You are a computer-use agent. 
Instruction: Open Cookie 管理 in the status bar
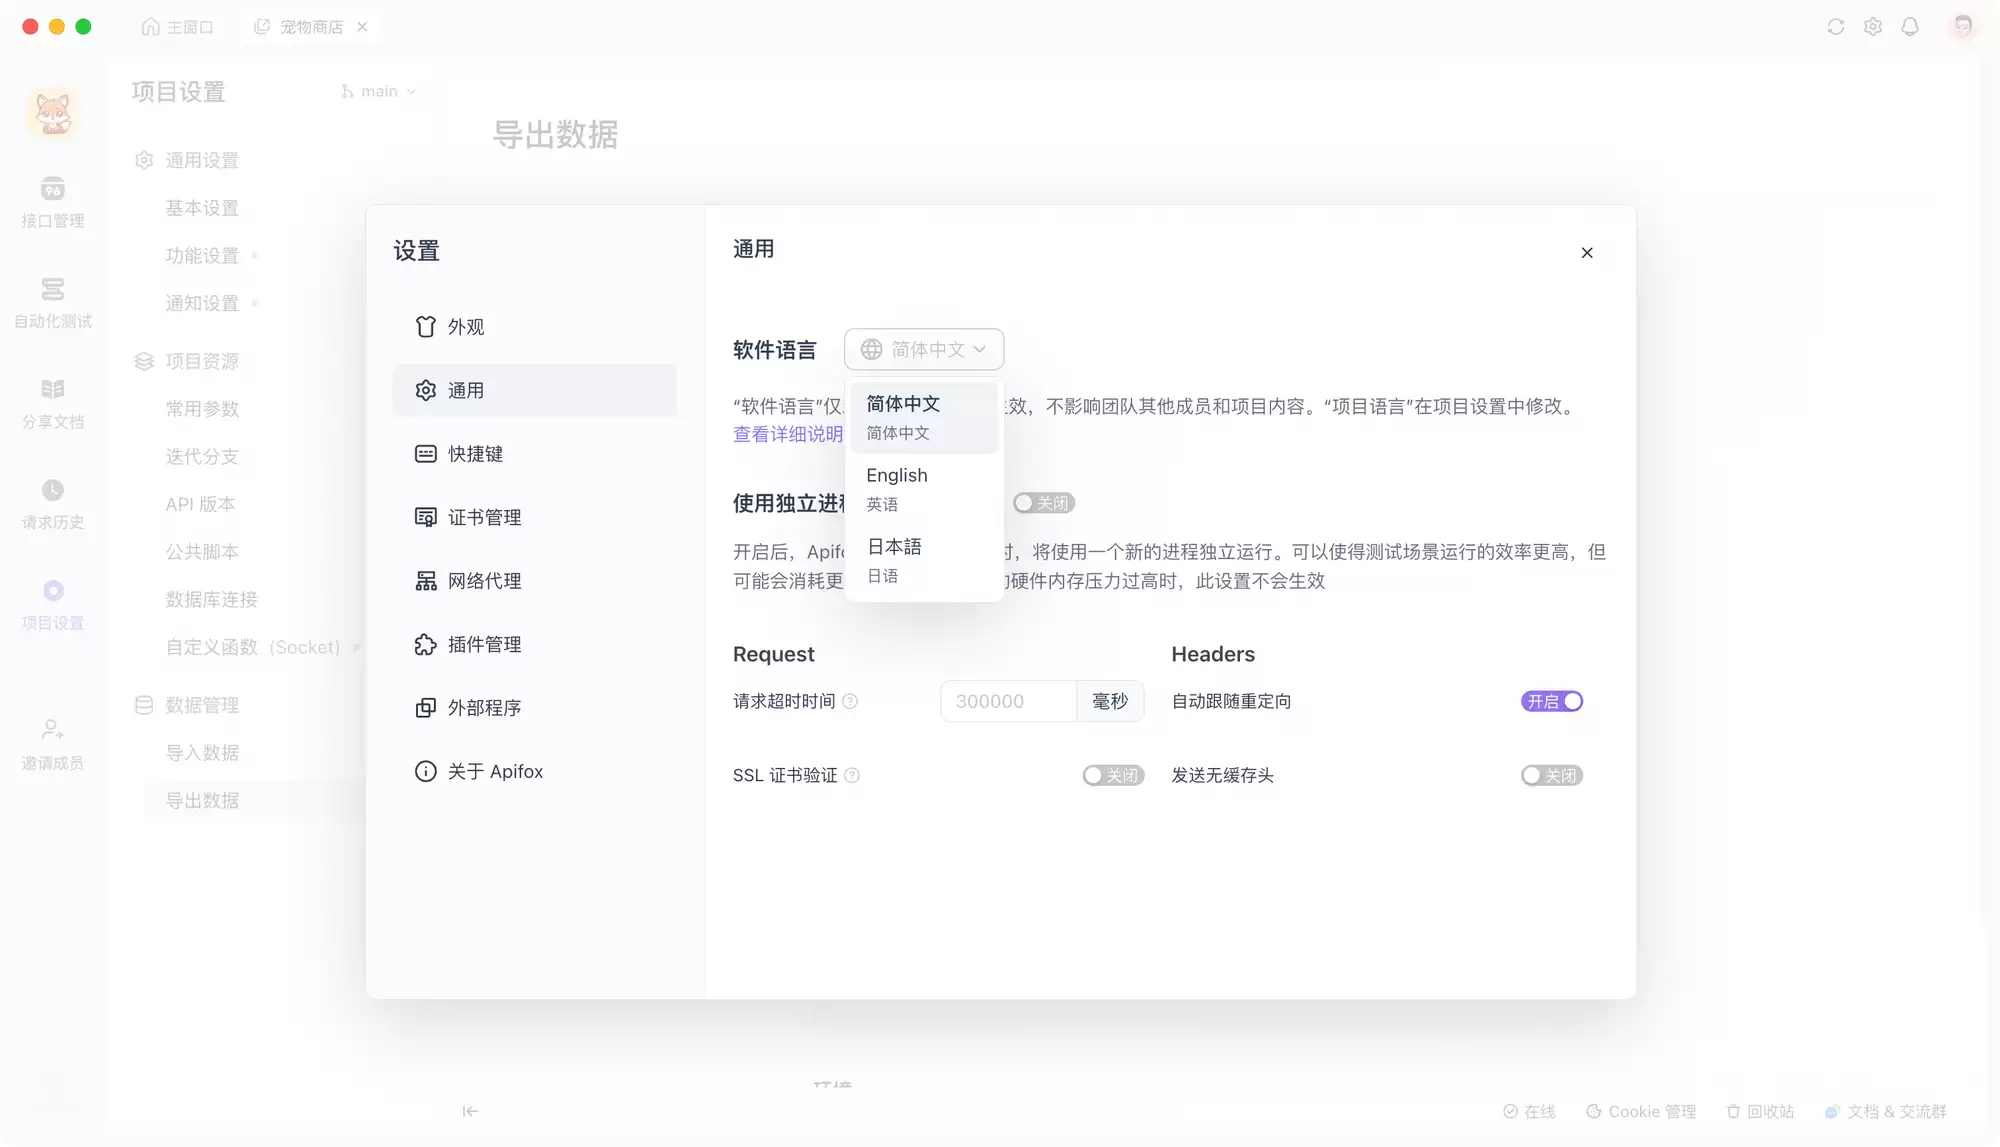(1641, 1112)
